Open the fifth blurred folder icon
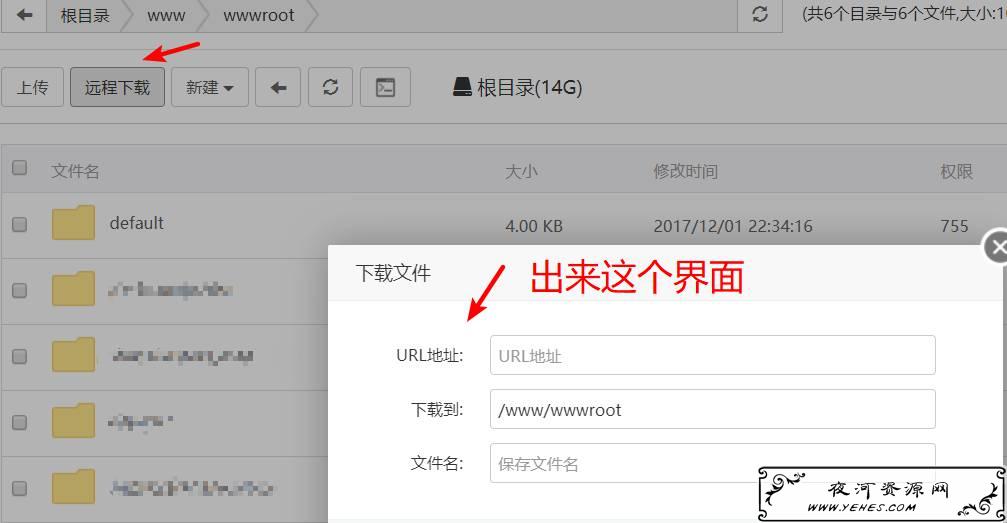This screenshot has height=523, width=1007. tap(73, 486)
